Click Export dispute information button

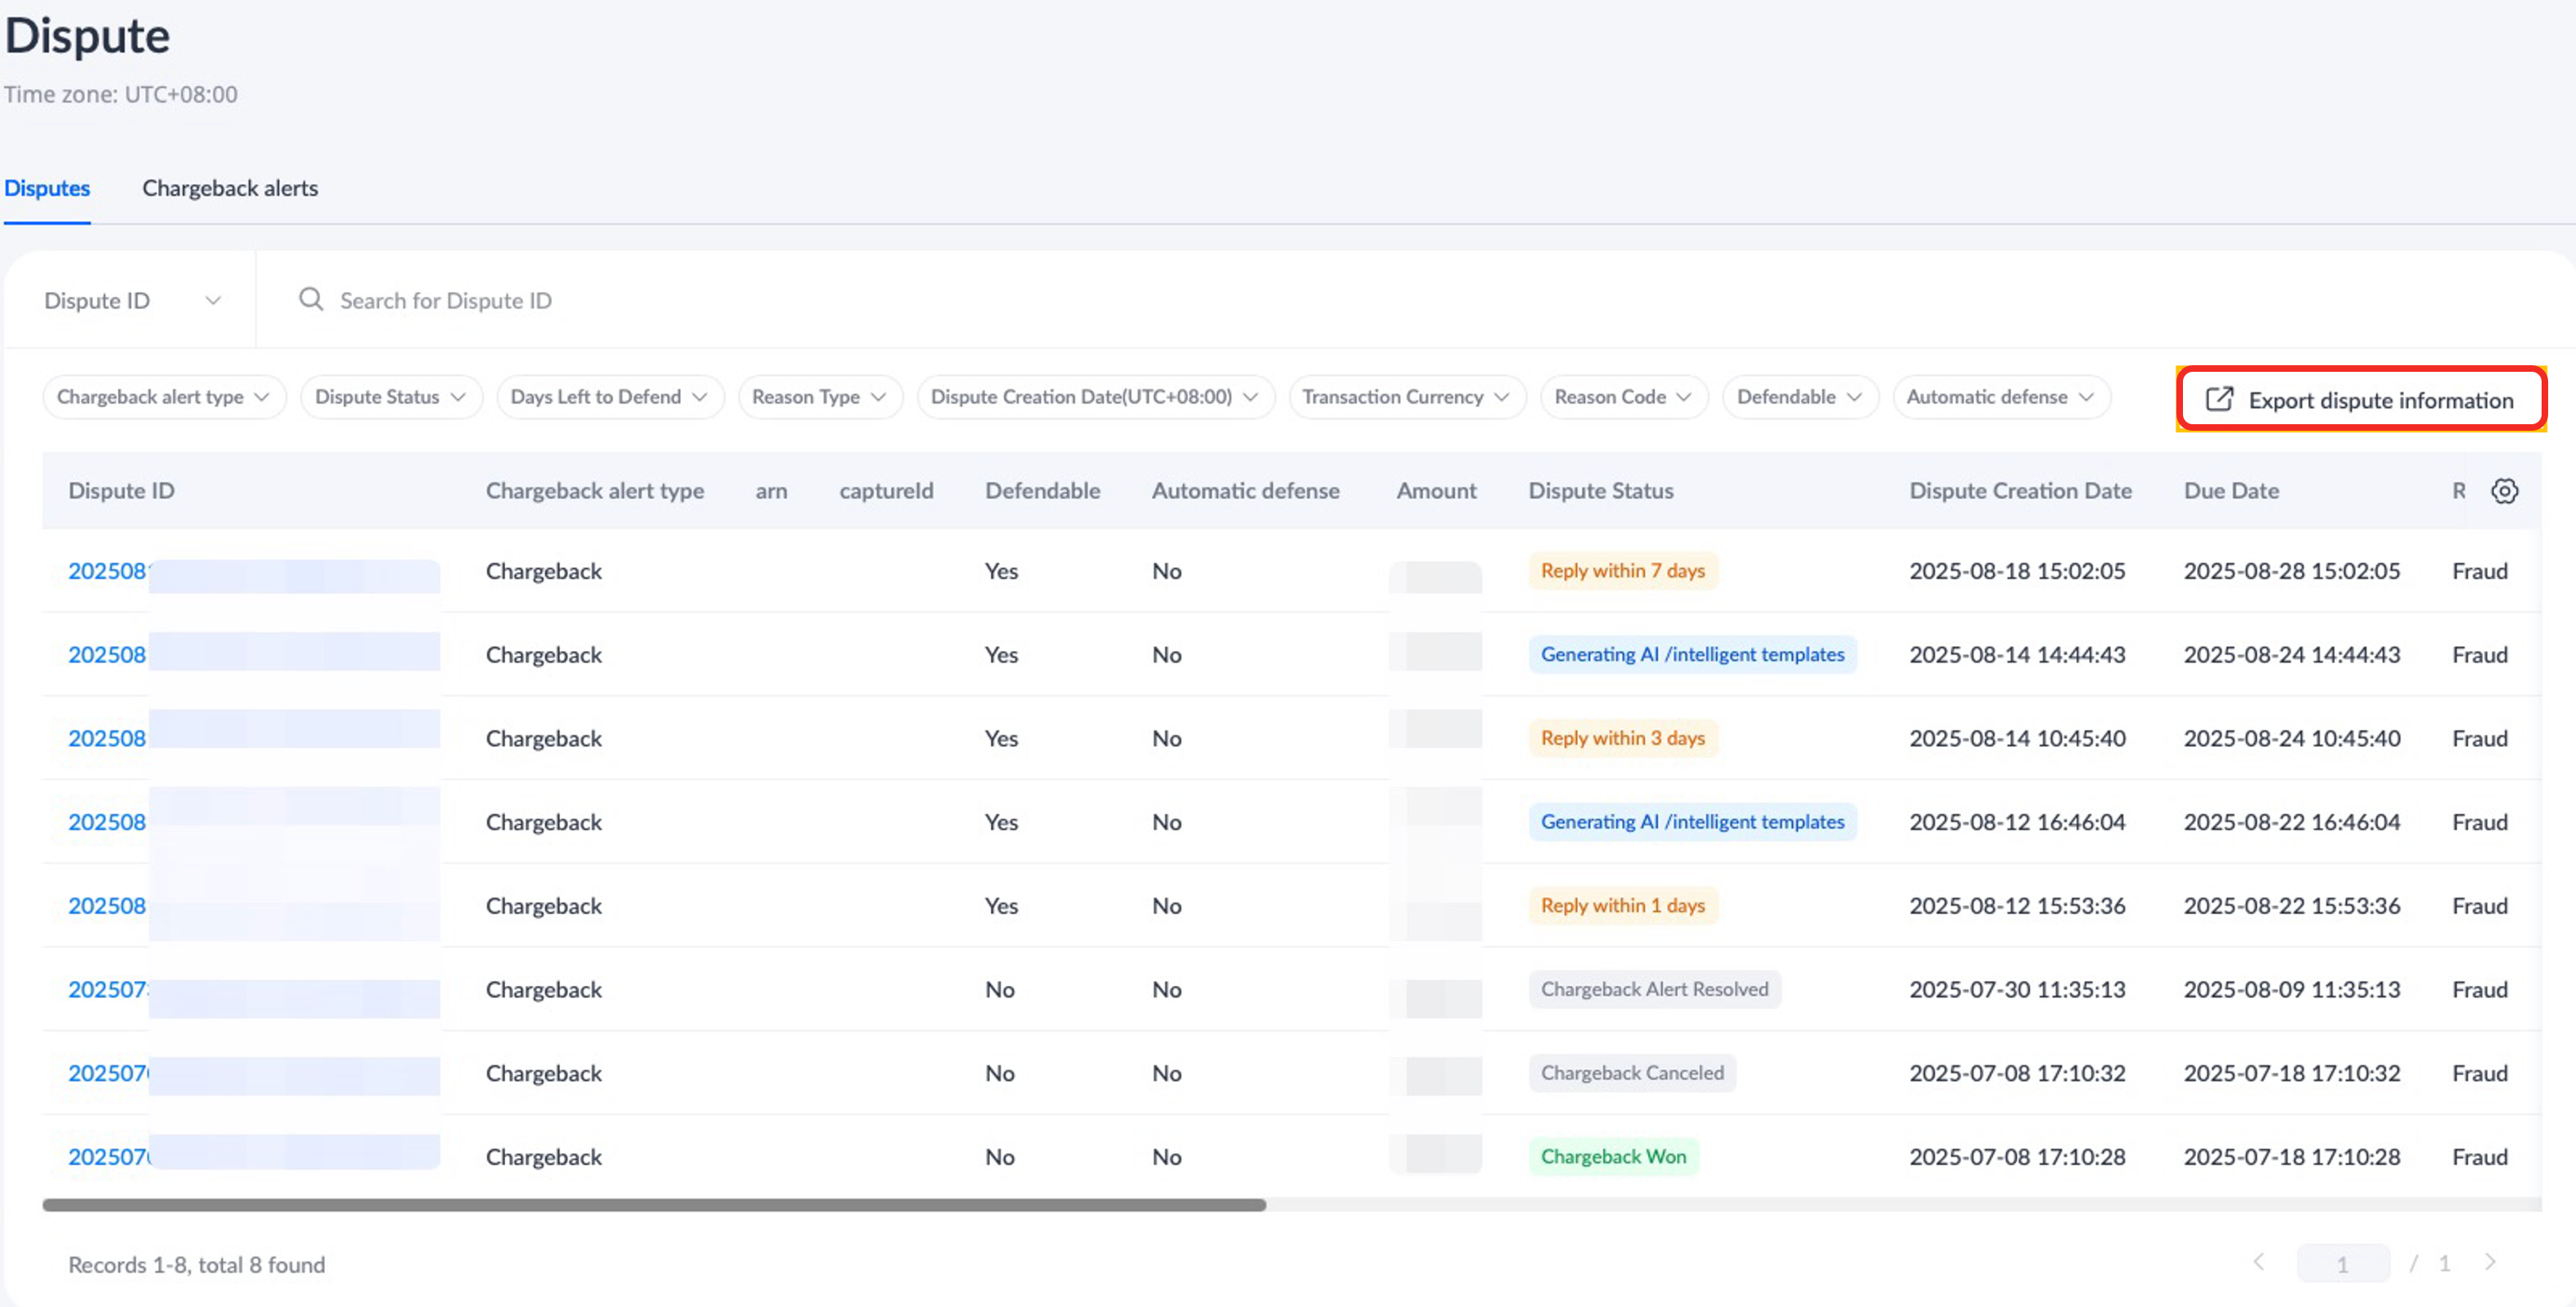[x=2380, y=400]
